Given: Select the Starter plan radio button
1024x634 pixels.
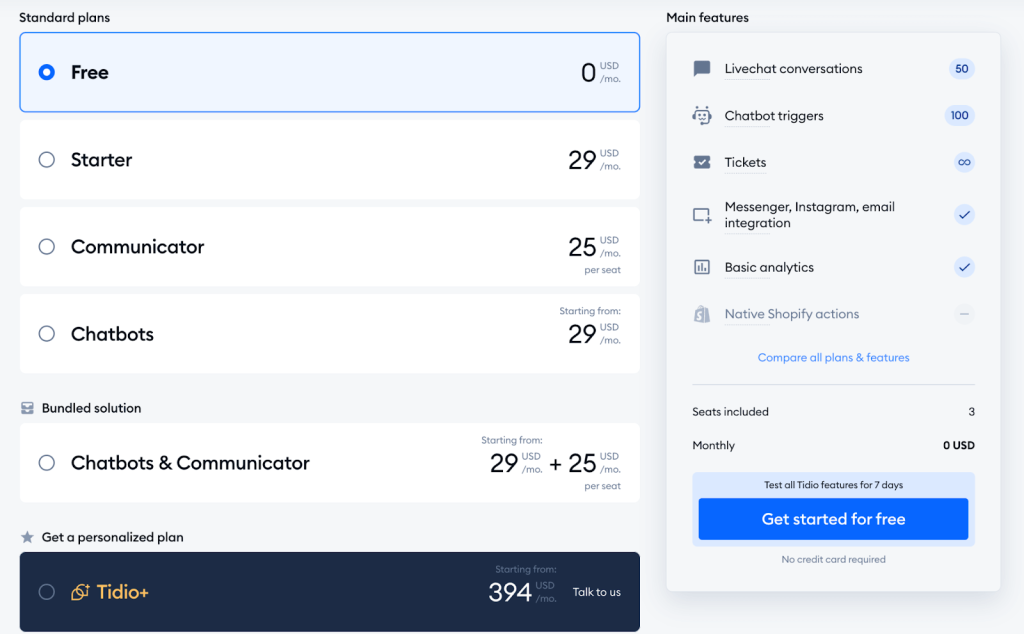Looking at the screenshot, I should (46, 159).
